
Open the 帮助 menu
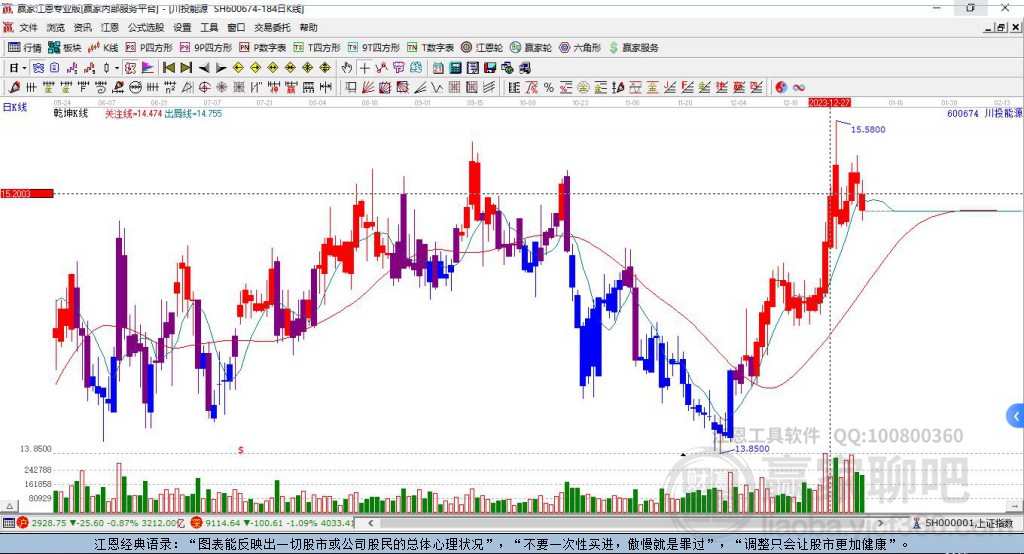click(x=308, y=27)
